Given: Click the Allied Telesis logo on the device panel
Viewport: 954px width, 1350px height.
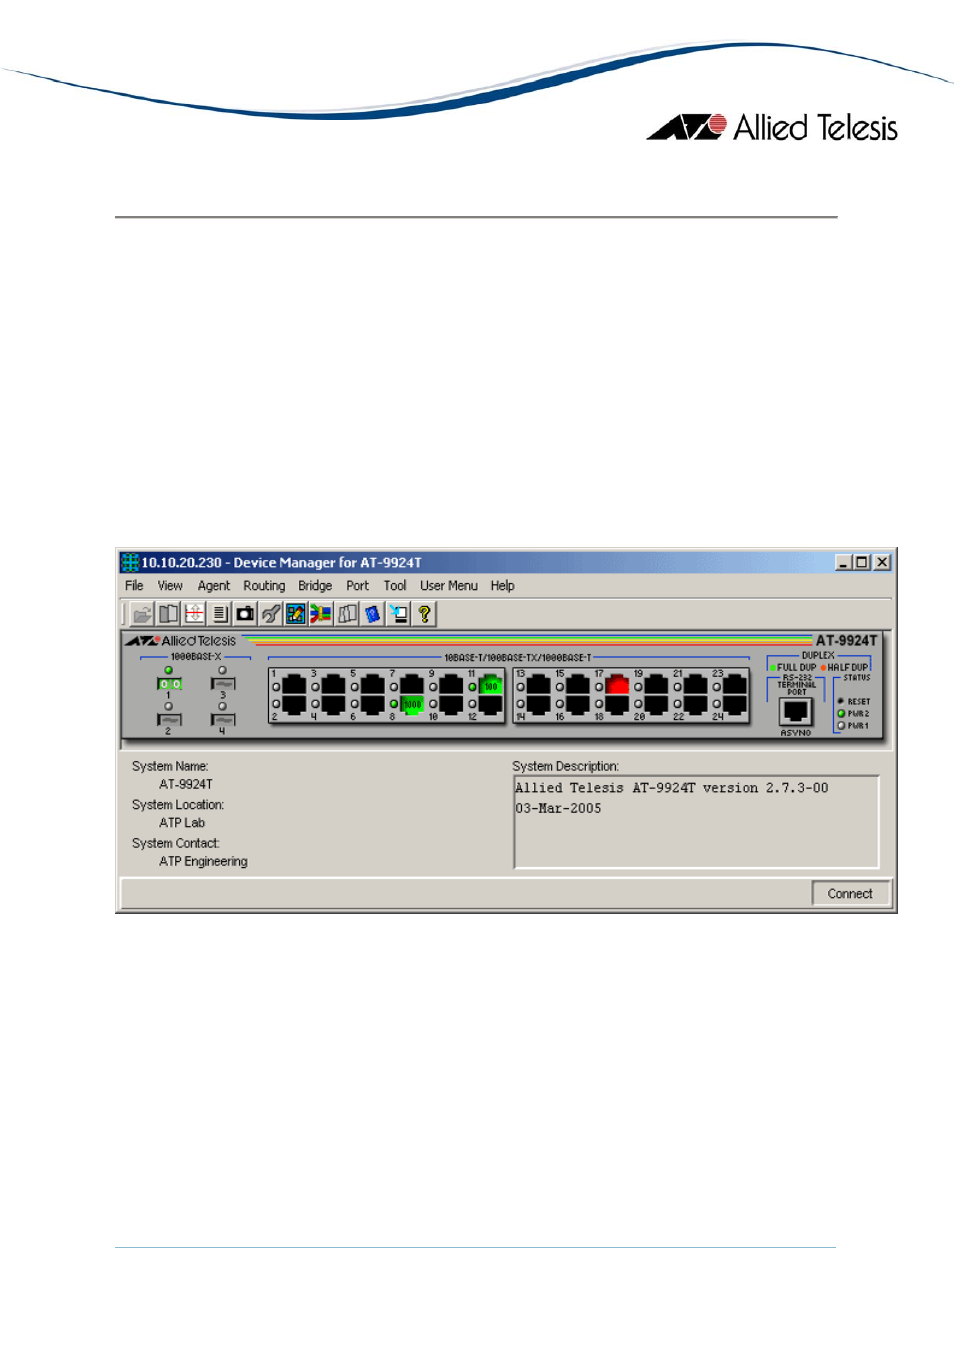Looking at the screenshot, I should pos(181,641).
